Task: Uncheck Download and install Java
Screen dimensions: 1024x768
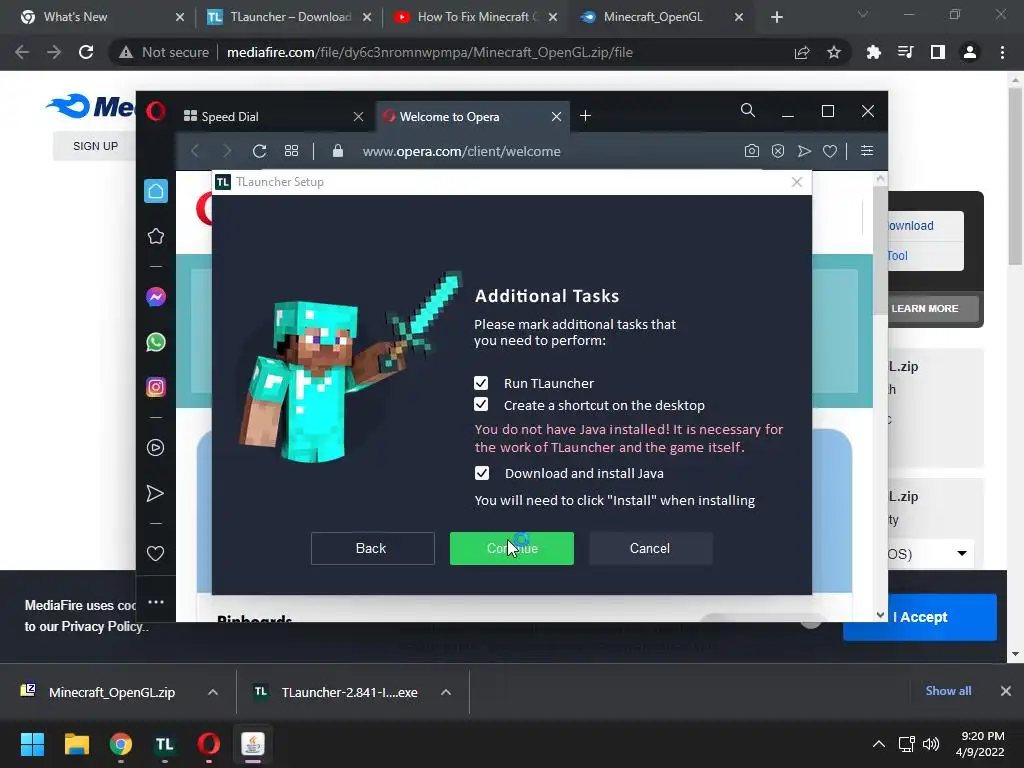Action: coord(482,473)
